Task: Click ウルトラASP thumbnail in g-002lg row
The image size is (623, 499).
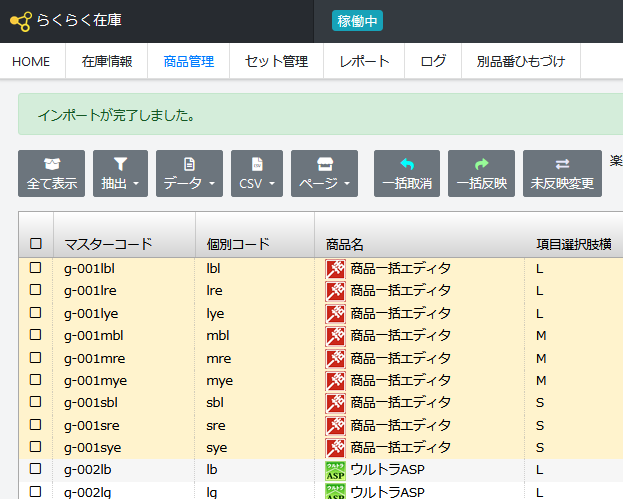Action: [x=335, y=491]
